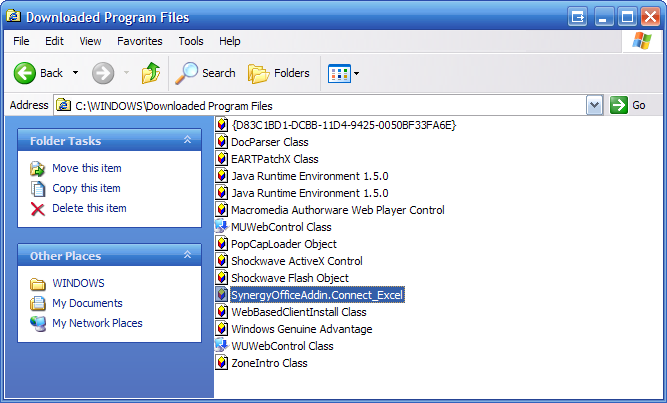667x403 pixels.
Task: Click the WUWebControl Class icon
Action: pyautogui.click(x=221, y=346)
